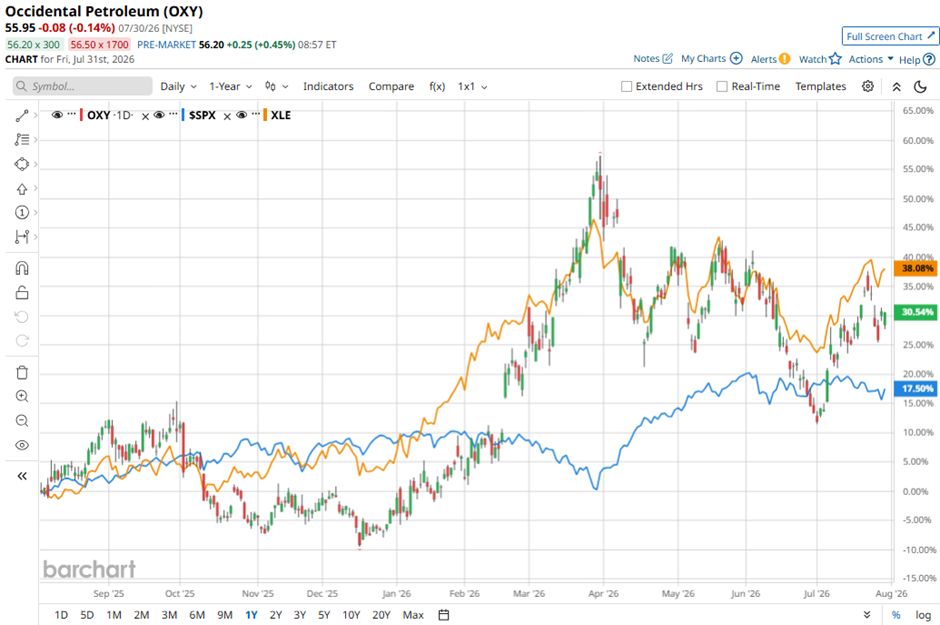Select the arrow marker tool
This screenshot has height=625, width=940.
[x=22, y=189]
